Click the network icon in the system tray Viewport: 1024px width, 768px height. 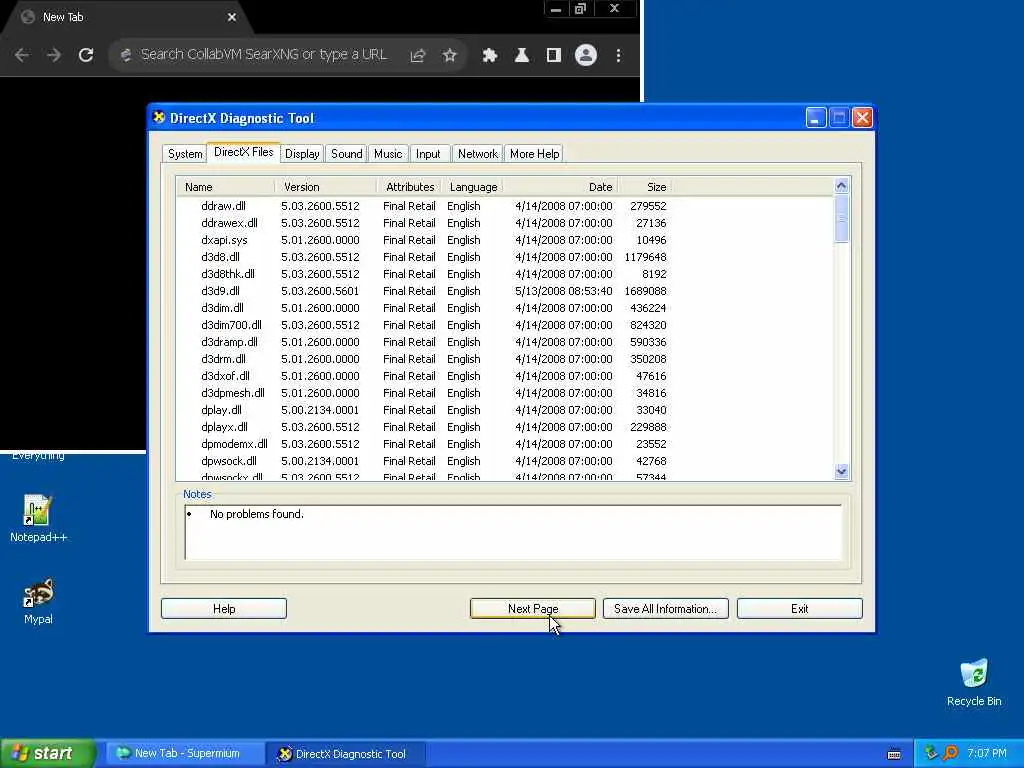click(931, 753)
